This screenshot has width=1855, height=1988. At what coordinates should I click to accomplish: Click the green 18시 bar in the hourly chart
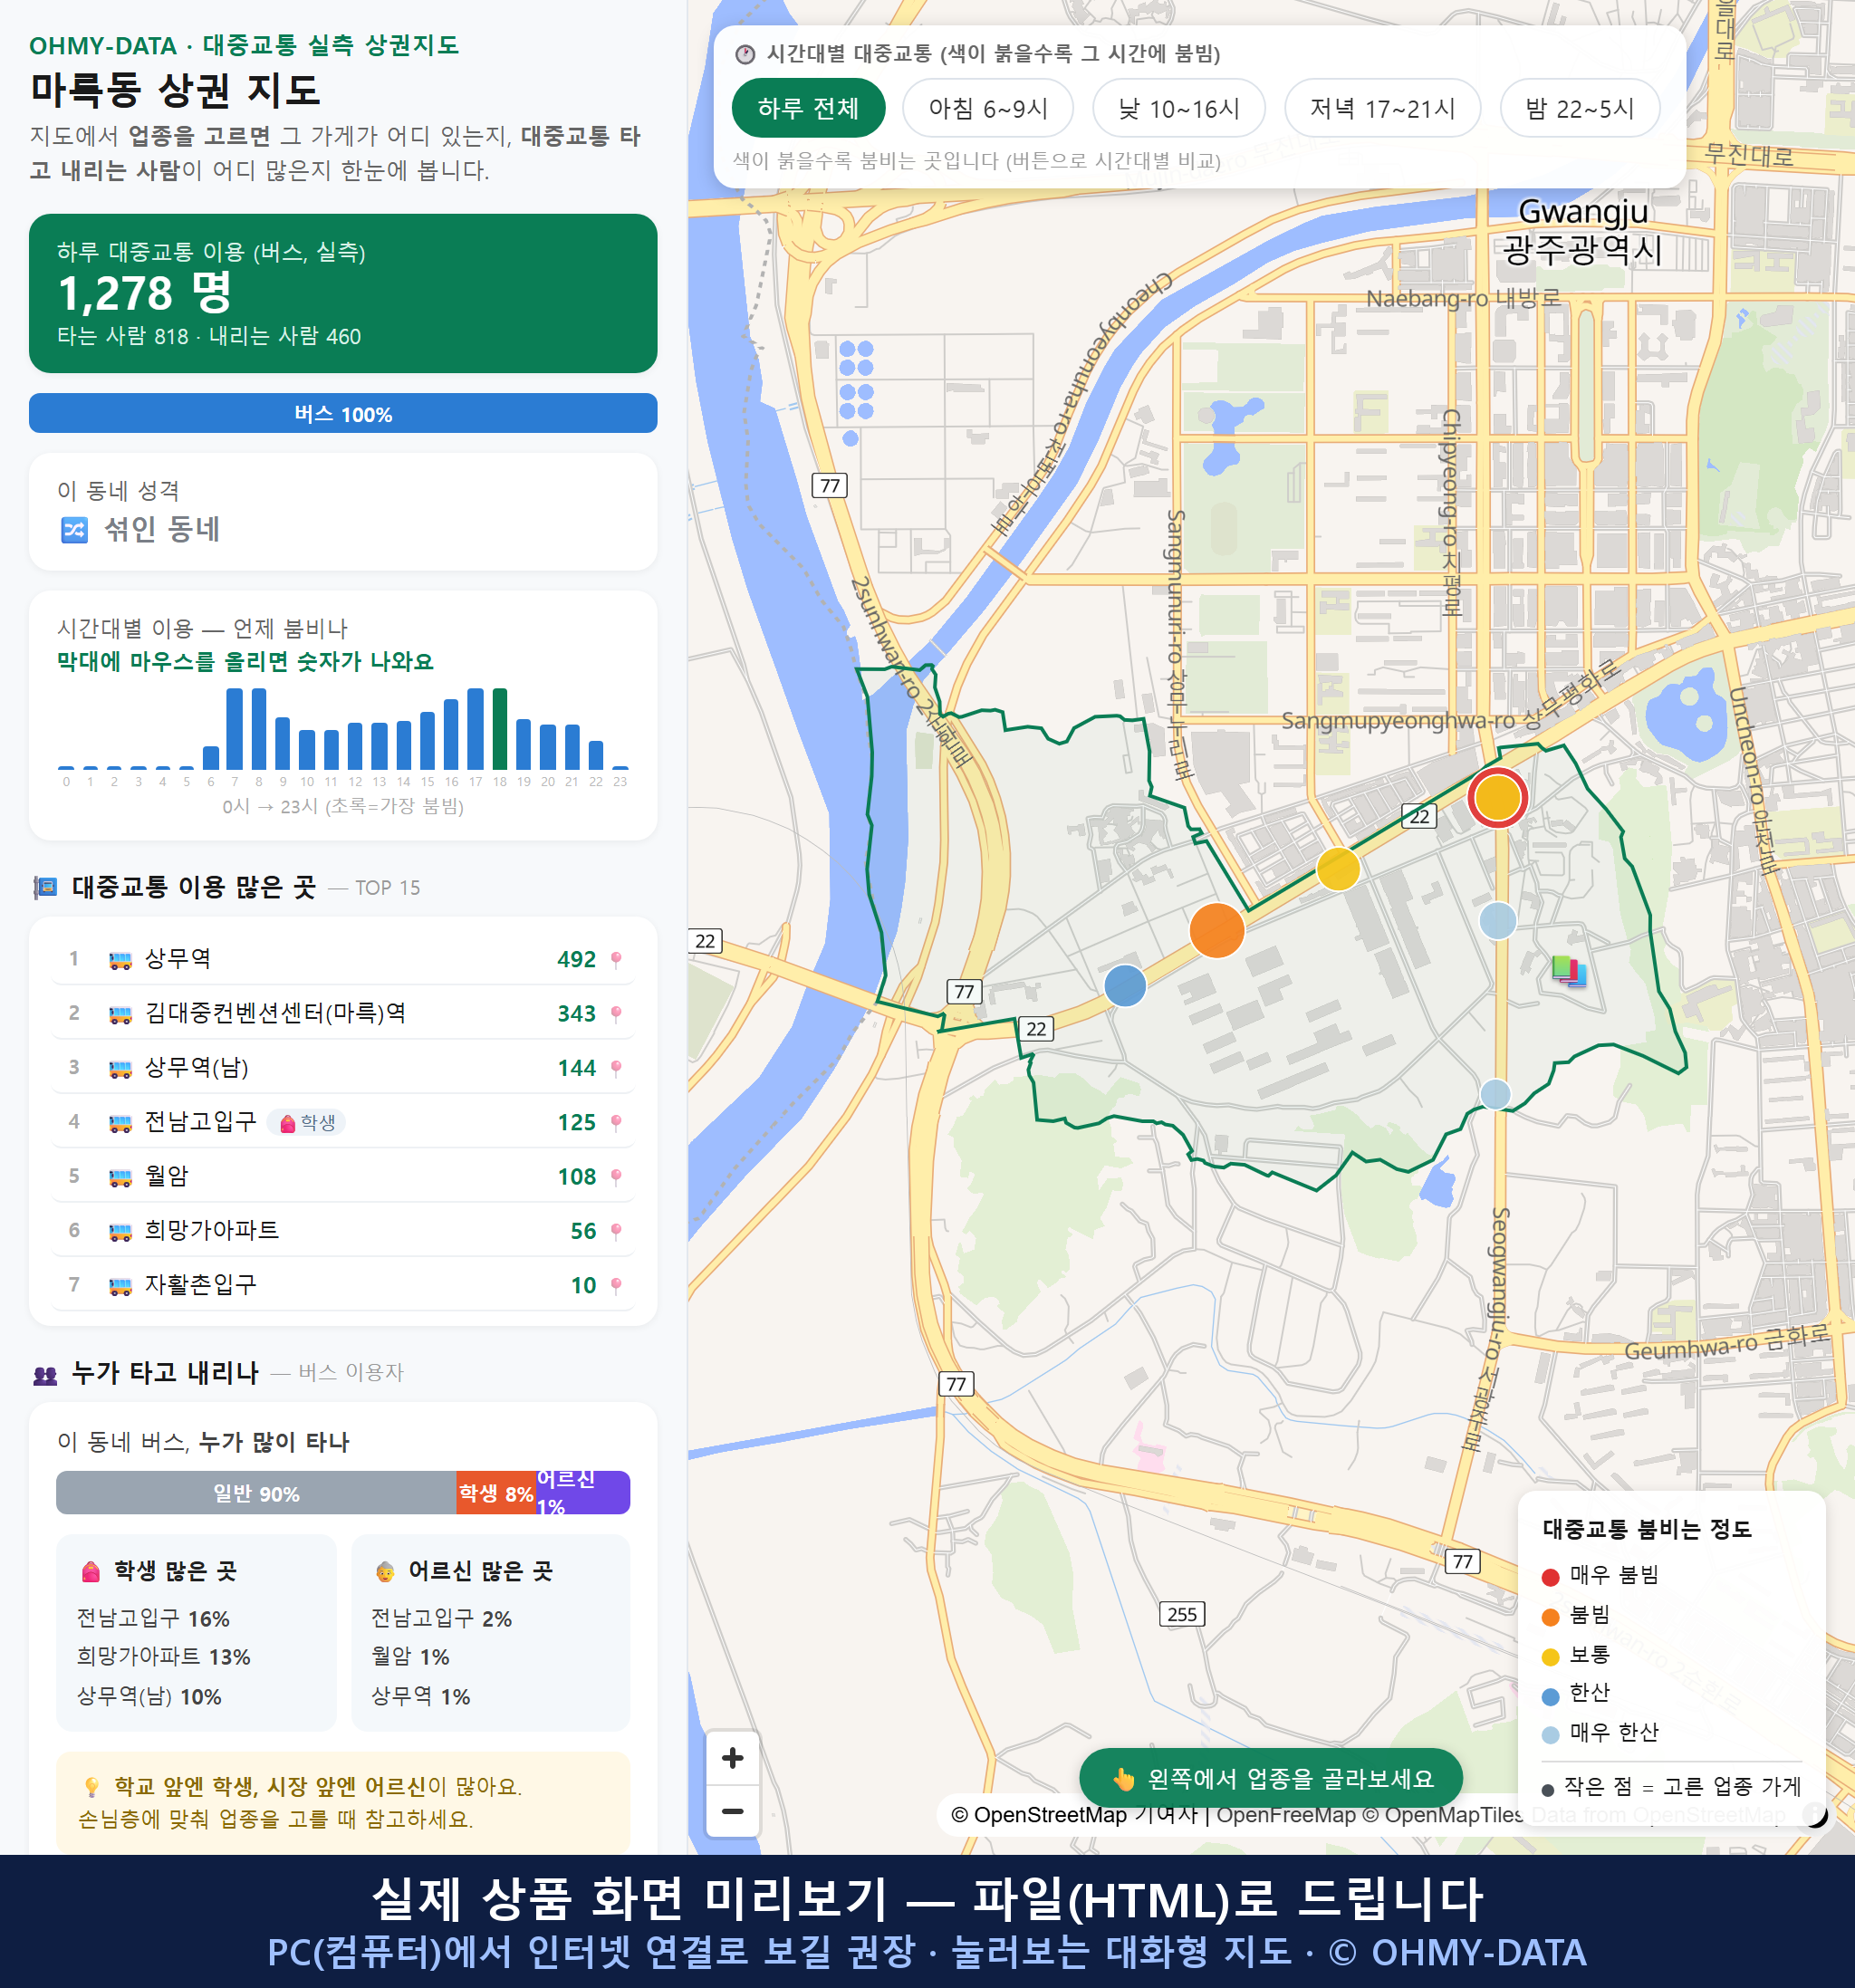pyautogui.click(x=500, y=728)
